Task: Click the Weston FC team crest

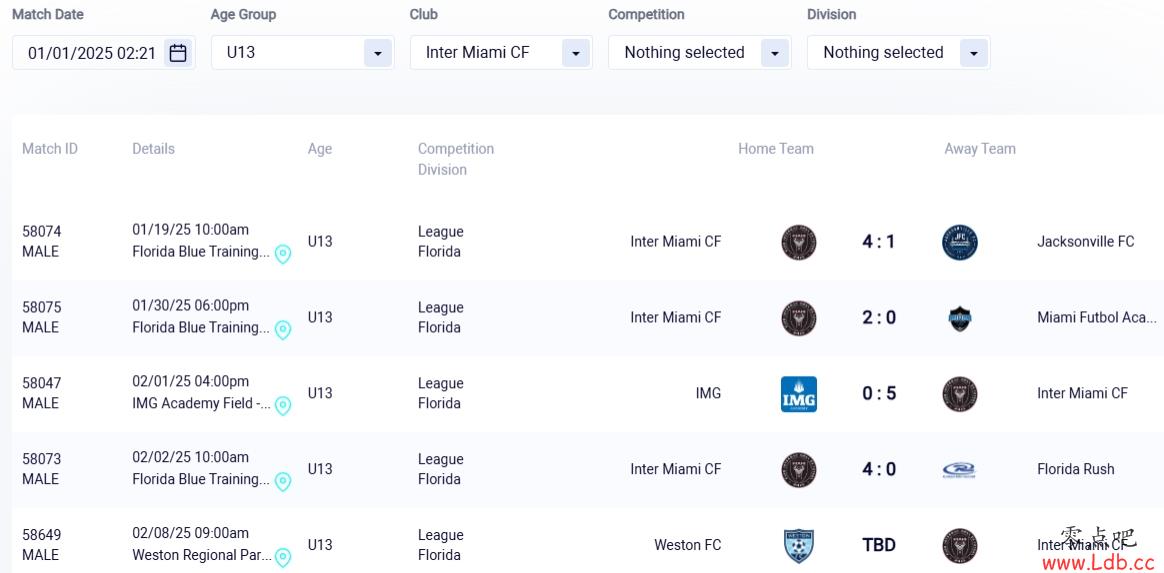Action: (799, 546)
